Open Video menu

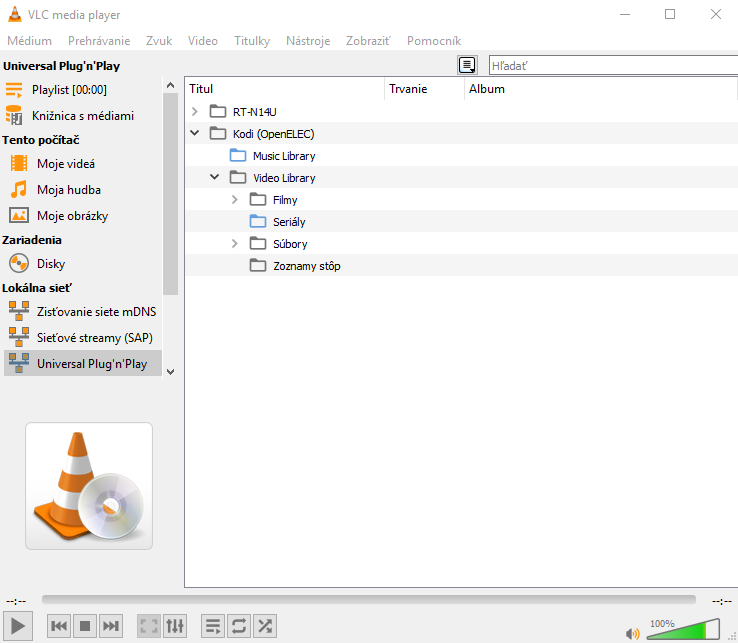[x=203, y=41]
